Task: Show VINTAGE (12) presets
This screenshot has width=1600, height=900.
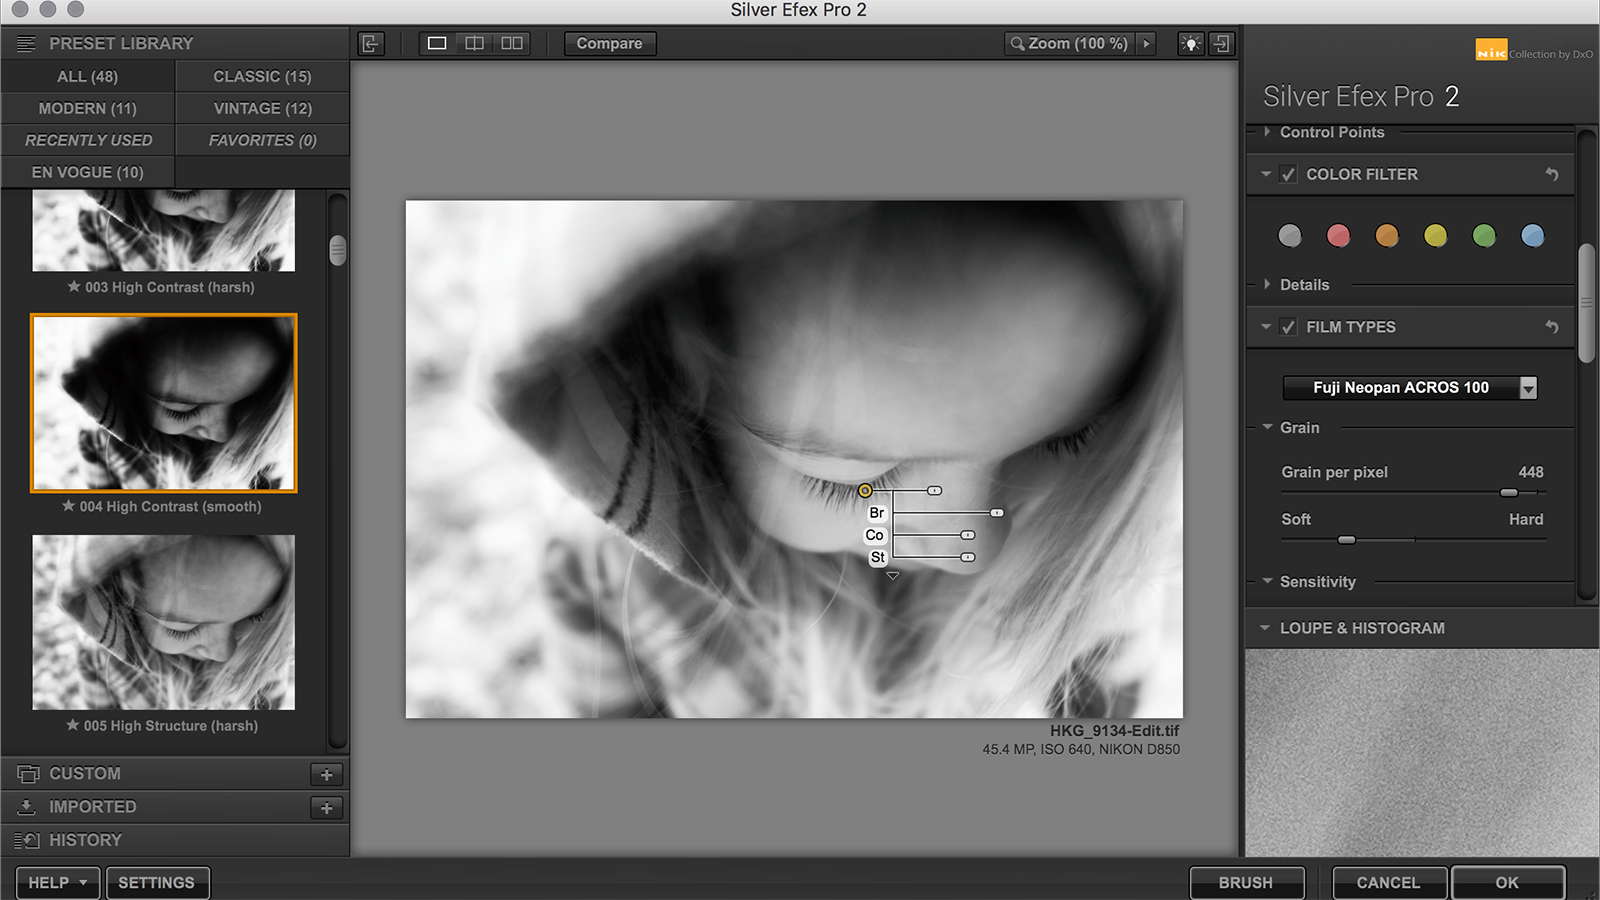Action: pyautogui.click(x=262, y=108)
